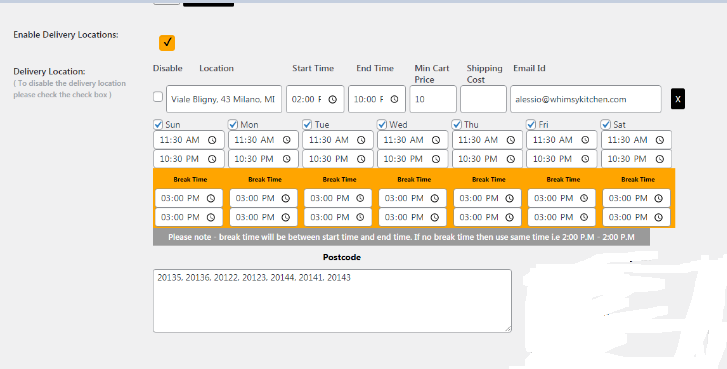This screenshot has height=369, width=727.
Task: Click the Delivery Location: label
Action: (49, 71)
